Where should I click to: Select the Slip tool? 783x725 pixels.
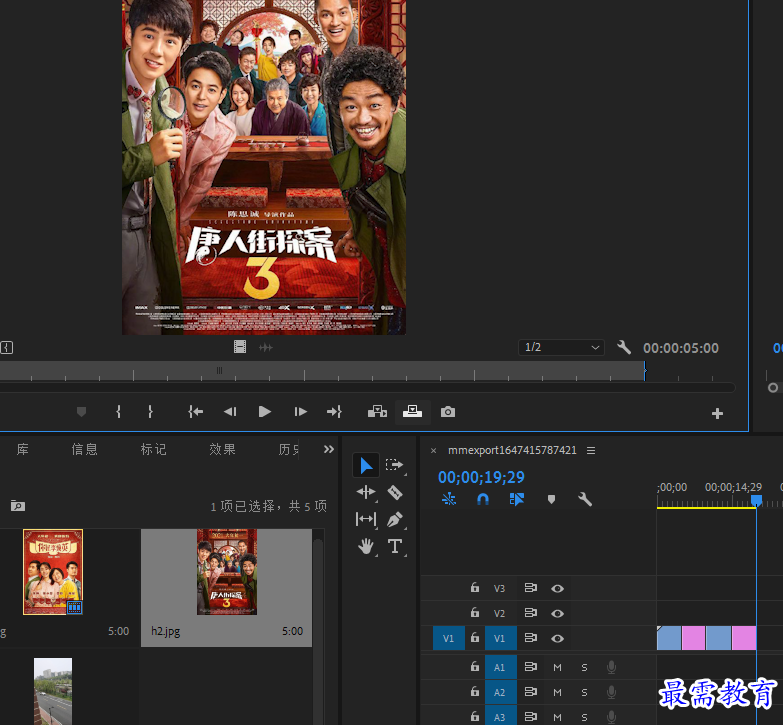366,519
